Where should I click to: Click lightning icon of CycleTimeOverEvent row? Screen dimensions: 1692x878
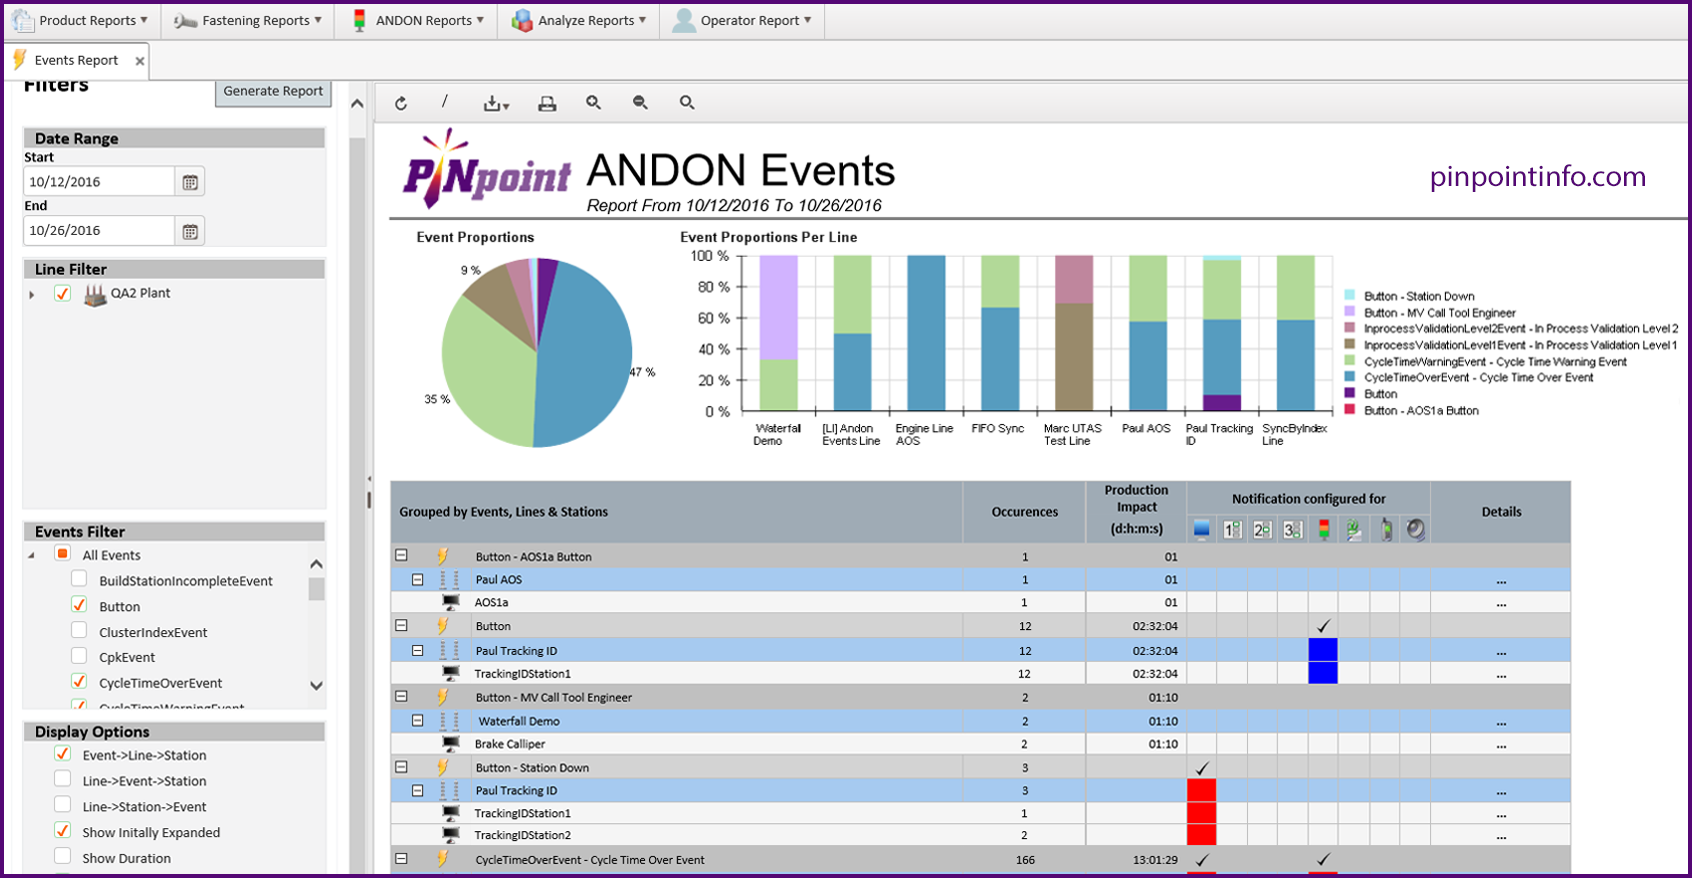443,859
